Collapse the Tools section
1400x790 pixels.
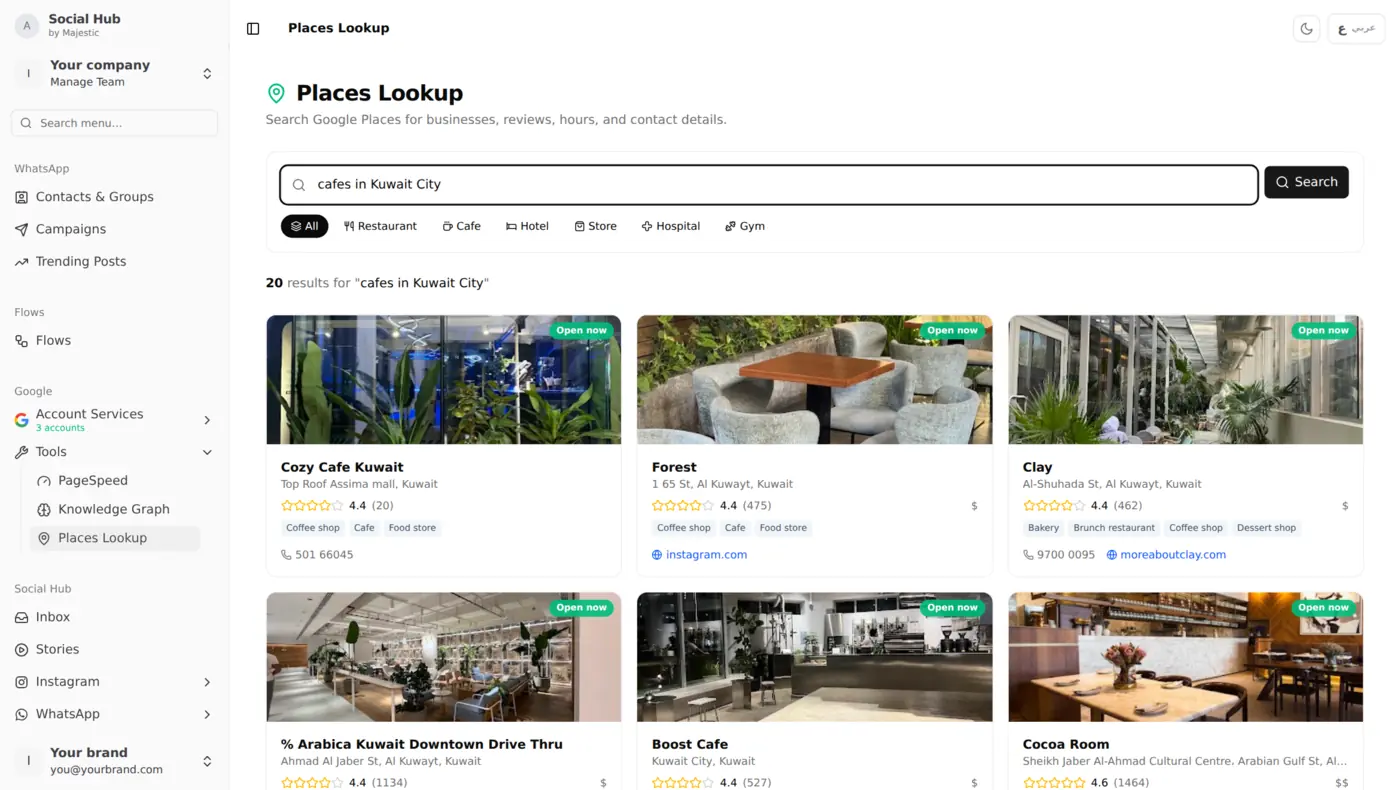click(115, 452)
